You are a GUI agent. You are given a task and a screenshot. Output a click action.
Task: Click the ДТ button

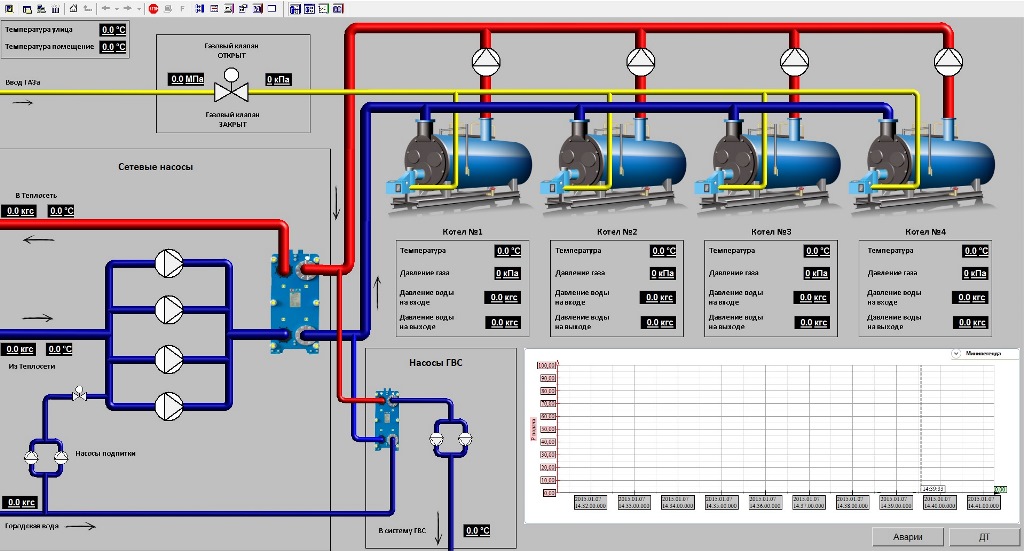982,537
